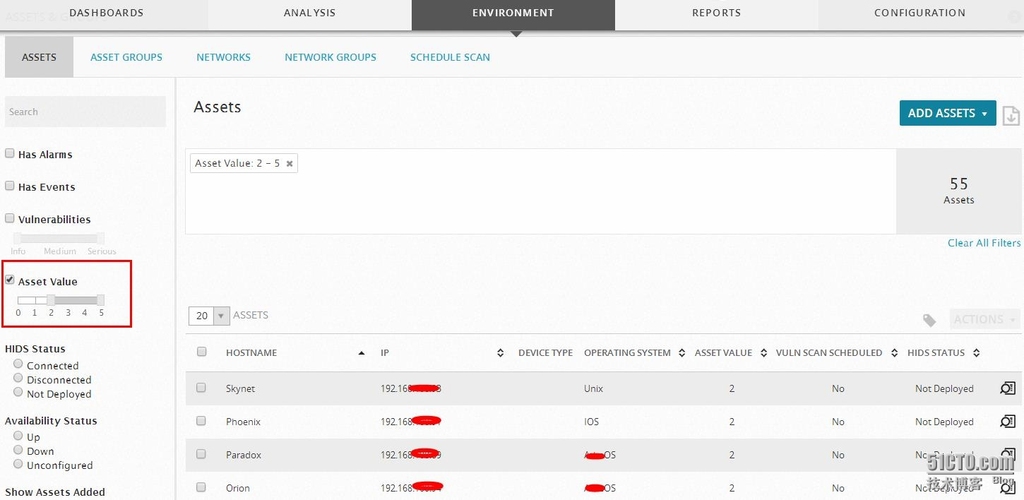Select Availability Status Down radio button
Image resolution: width=1024 pixels, height=500 pixels.
(18, 450)
